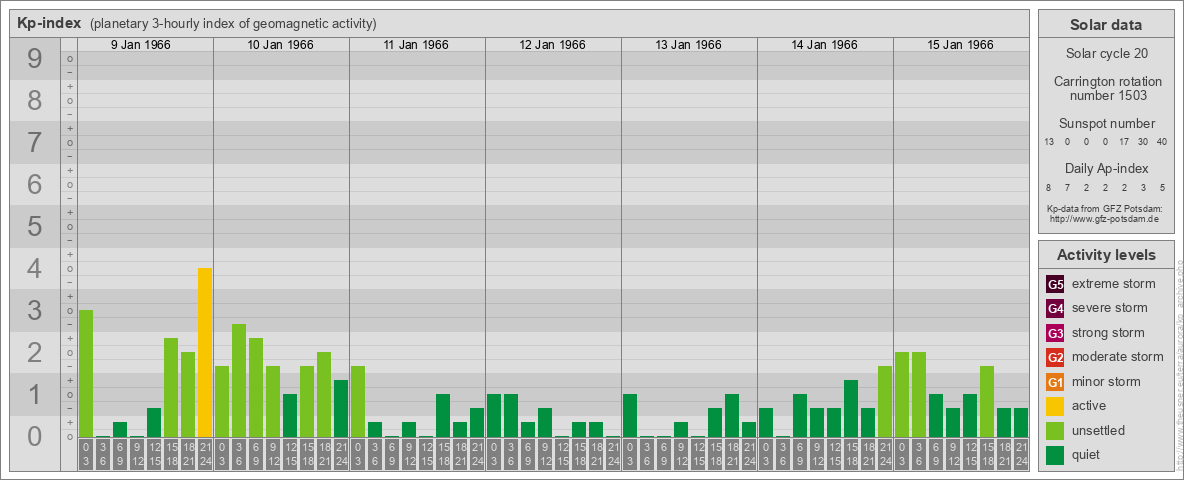Click the 11 Jan 0-3h light green bar

pyautogui.click(x=358, y=402)
